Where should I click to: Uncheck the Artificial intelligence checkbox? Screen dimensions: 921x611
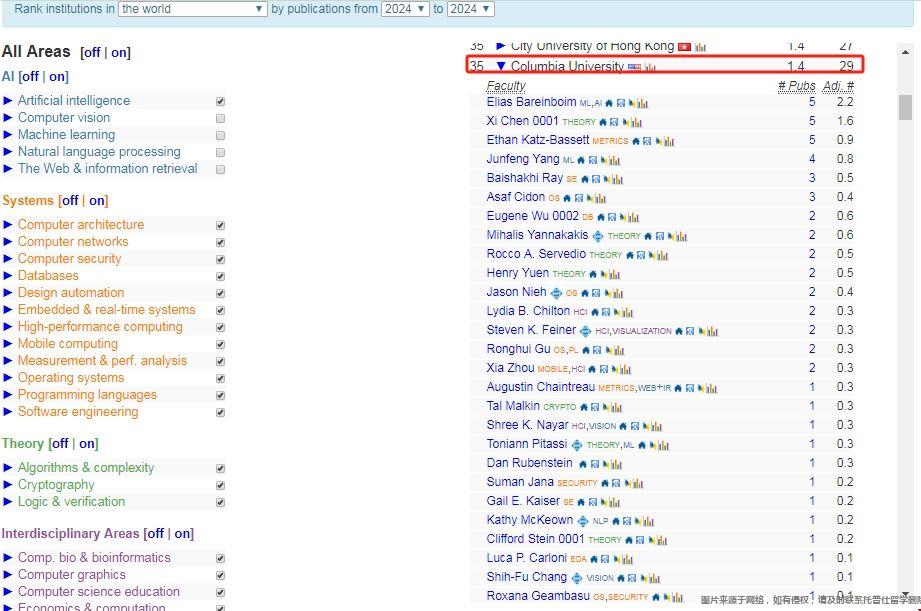coord(220,102)
